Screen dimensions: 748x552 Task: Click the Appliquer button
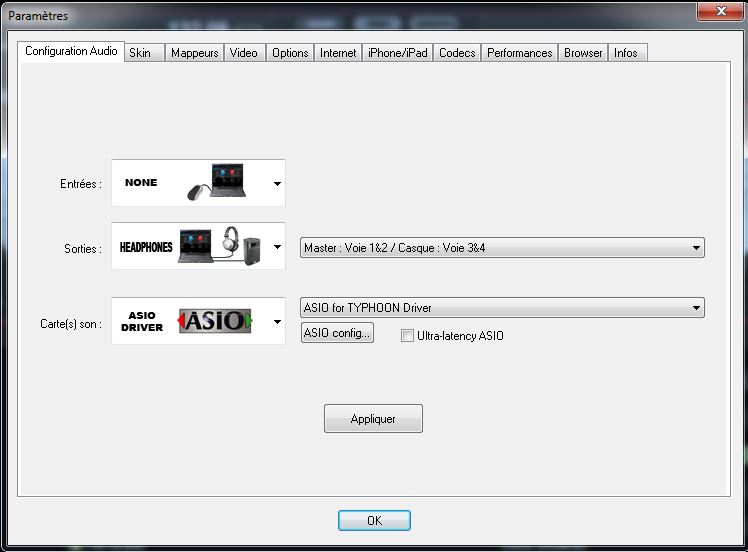pyautogui.click(x=373, y=418)
